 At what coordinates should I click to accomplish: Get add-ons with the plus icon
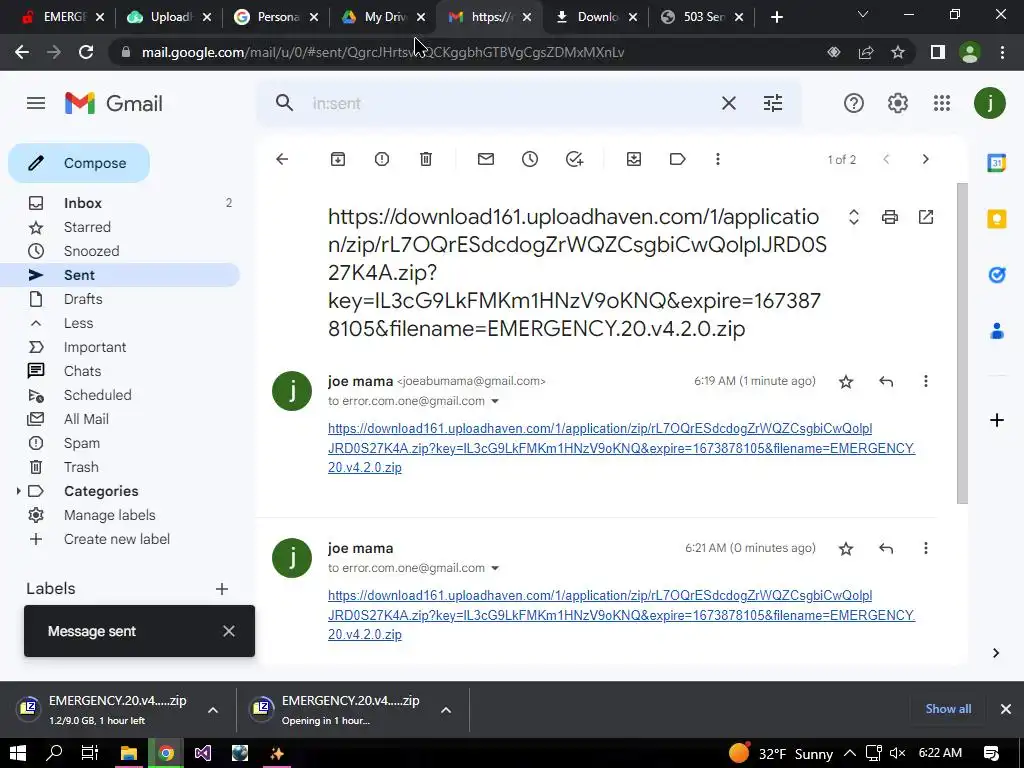(x=997, y=420)
